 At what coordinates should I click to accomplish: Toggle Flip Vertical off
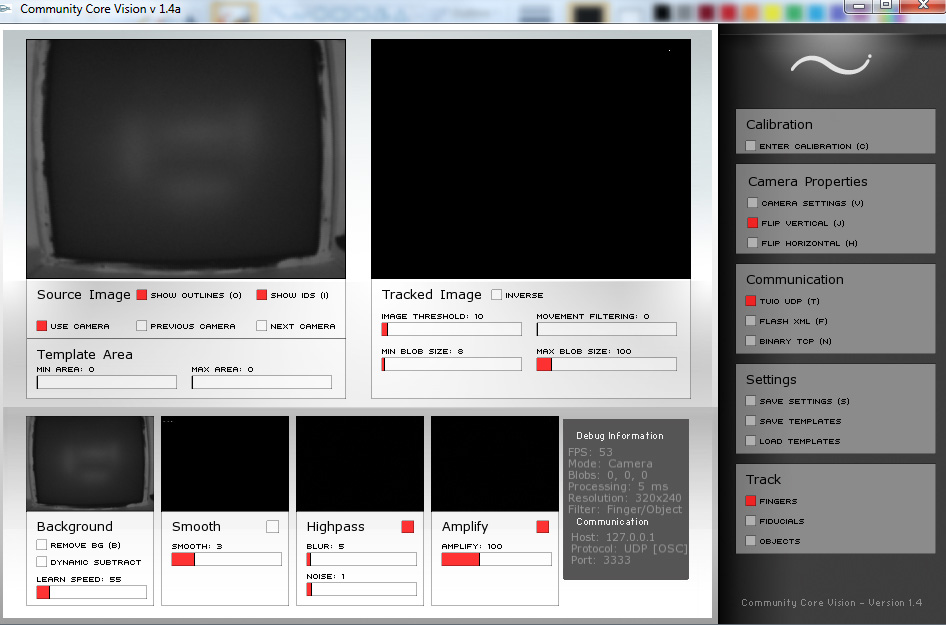tap(752, 223)
